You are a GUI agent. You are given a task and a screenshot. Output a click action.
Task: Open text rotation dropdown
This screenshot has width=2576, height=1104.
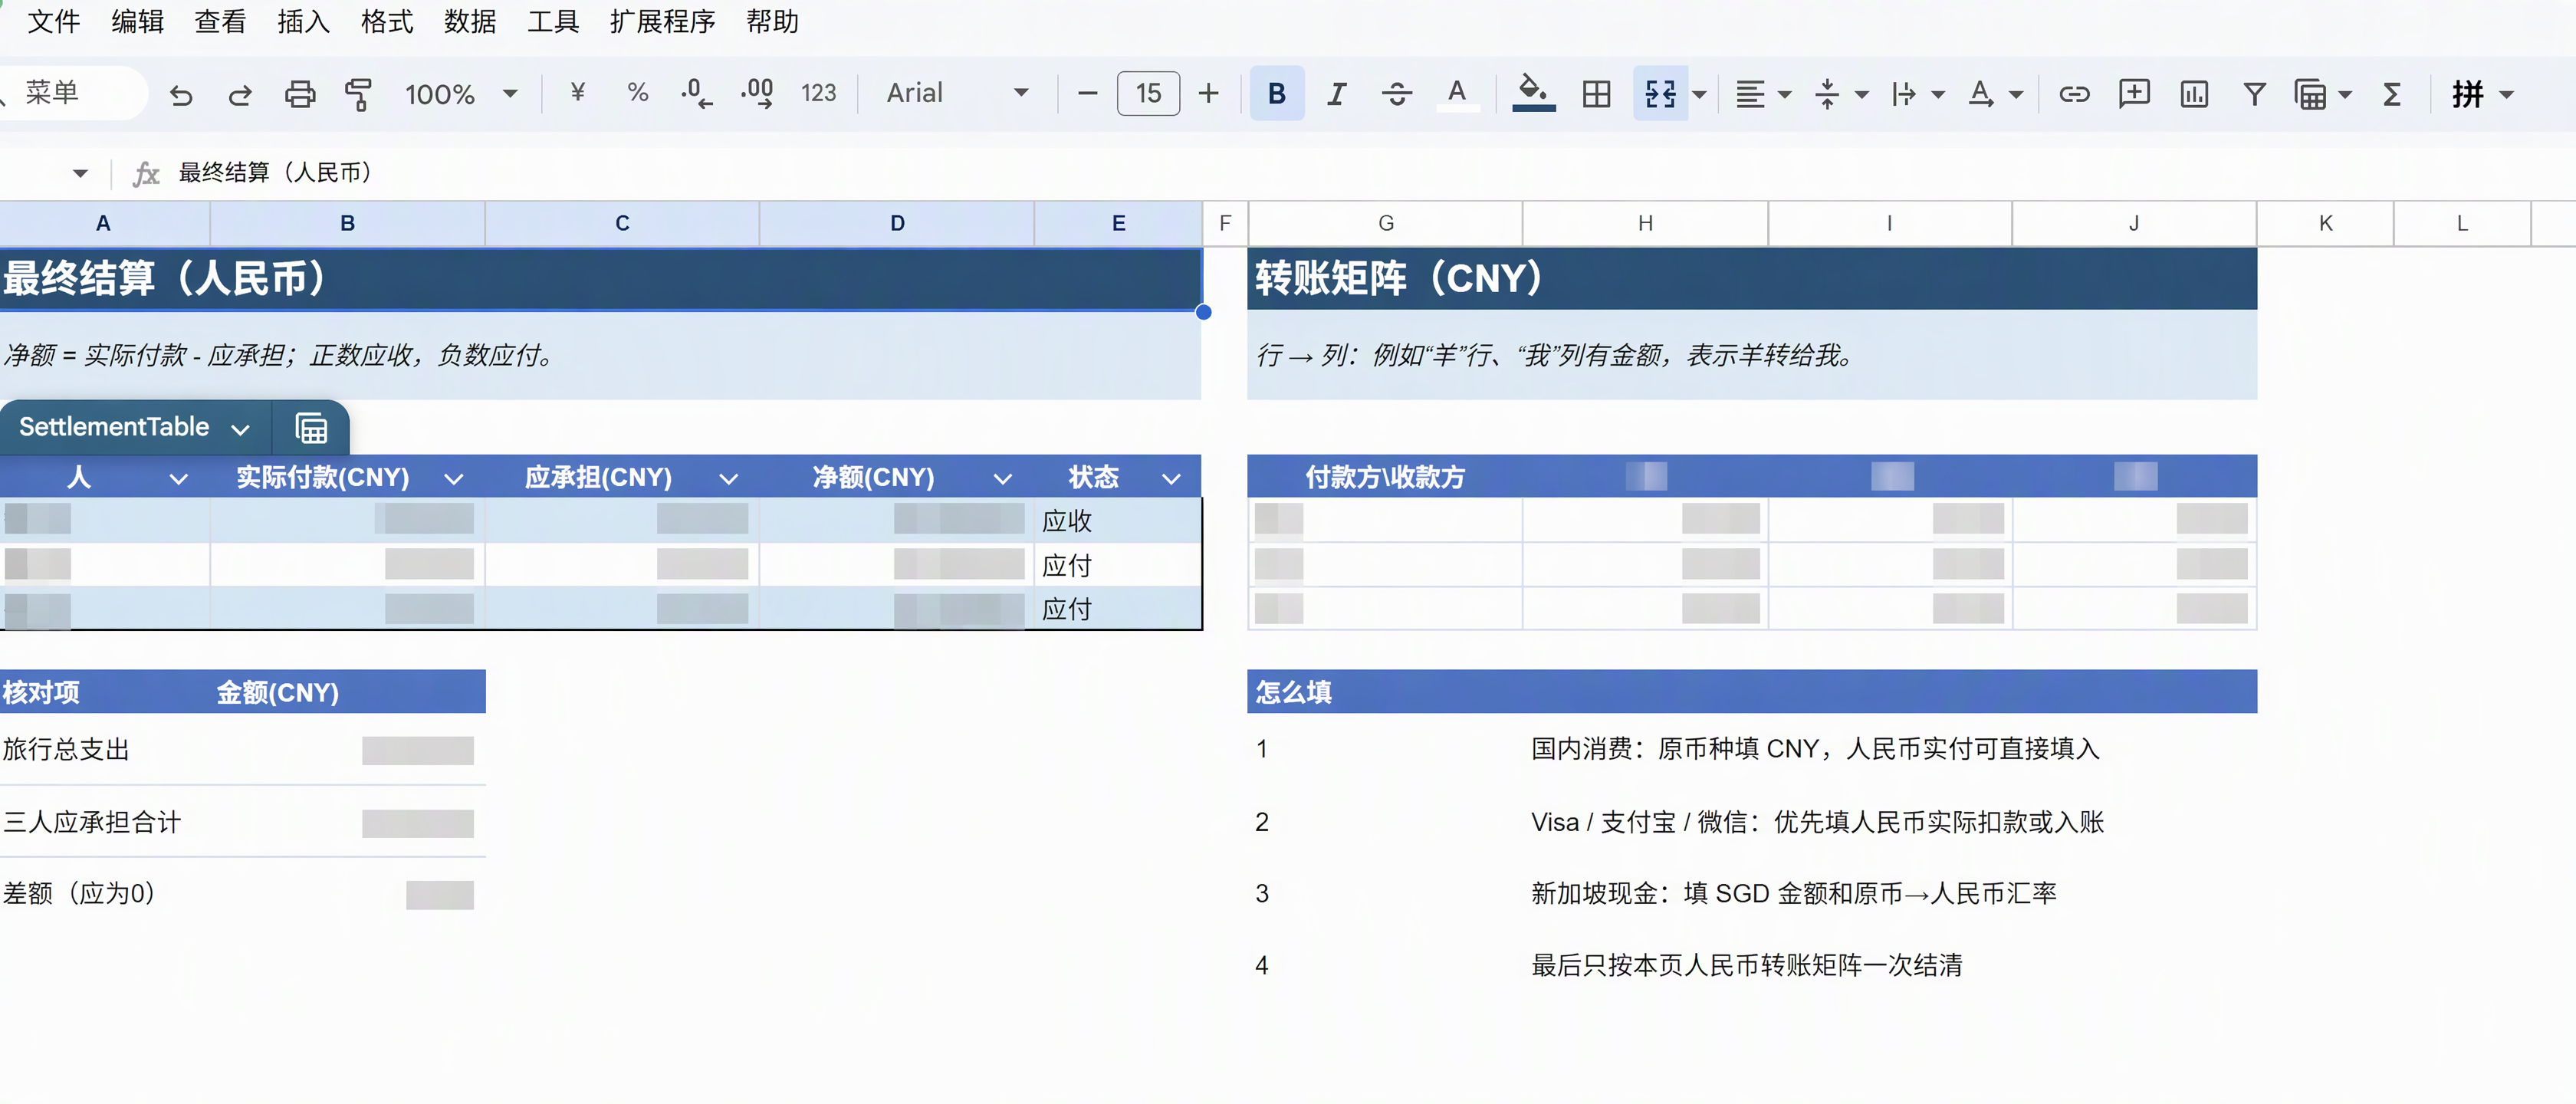1995,94
